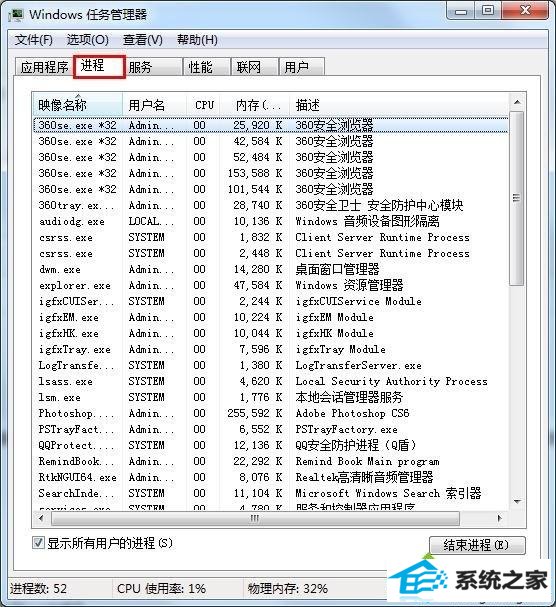Click the scroll up arrow of process list
This screenshot has height=607, width=556.
point(517,103)
